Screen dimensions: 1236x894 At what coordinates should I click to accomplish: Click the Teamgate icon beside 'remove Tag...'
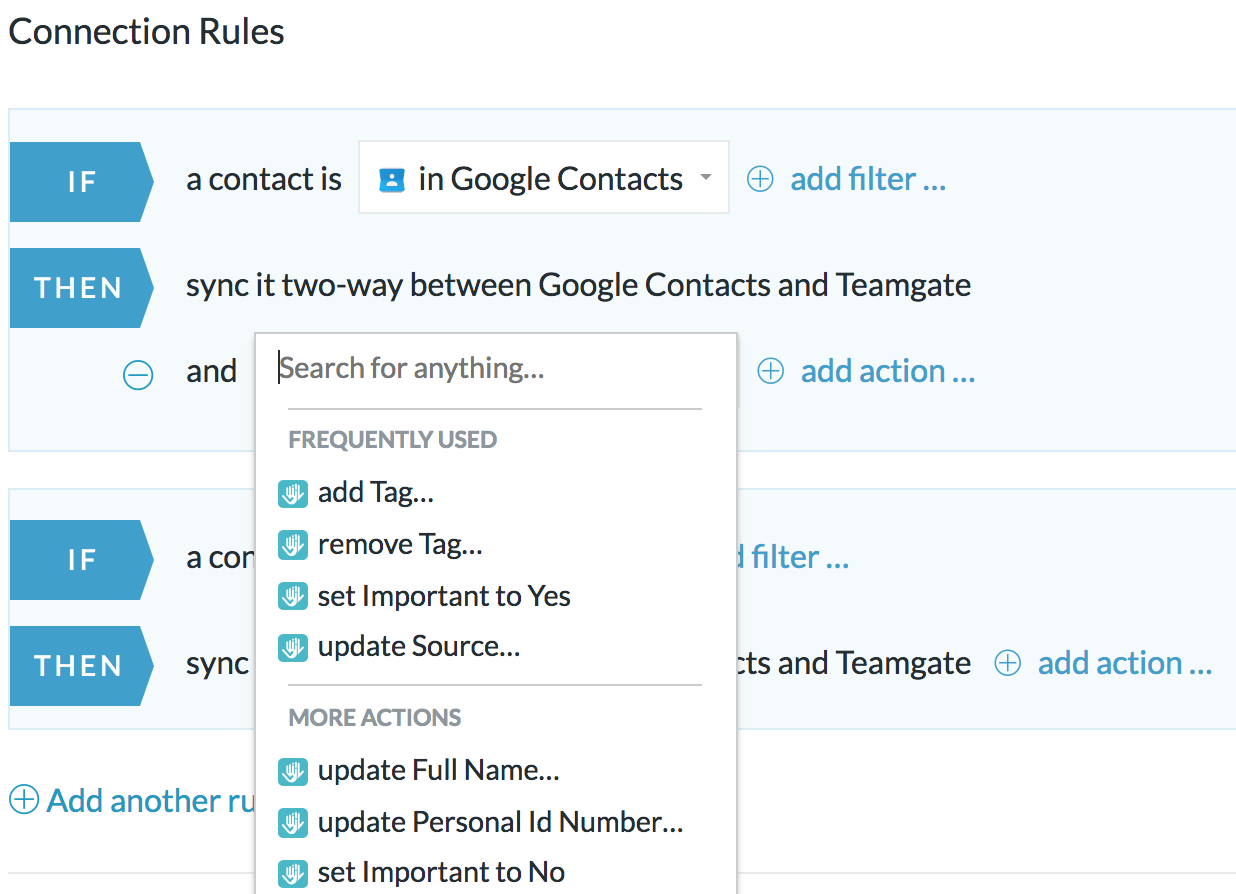[292, 545]
